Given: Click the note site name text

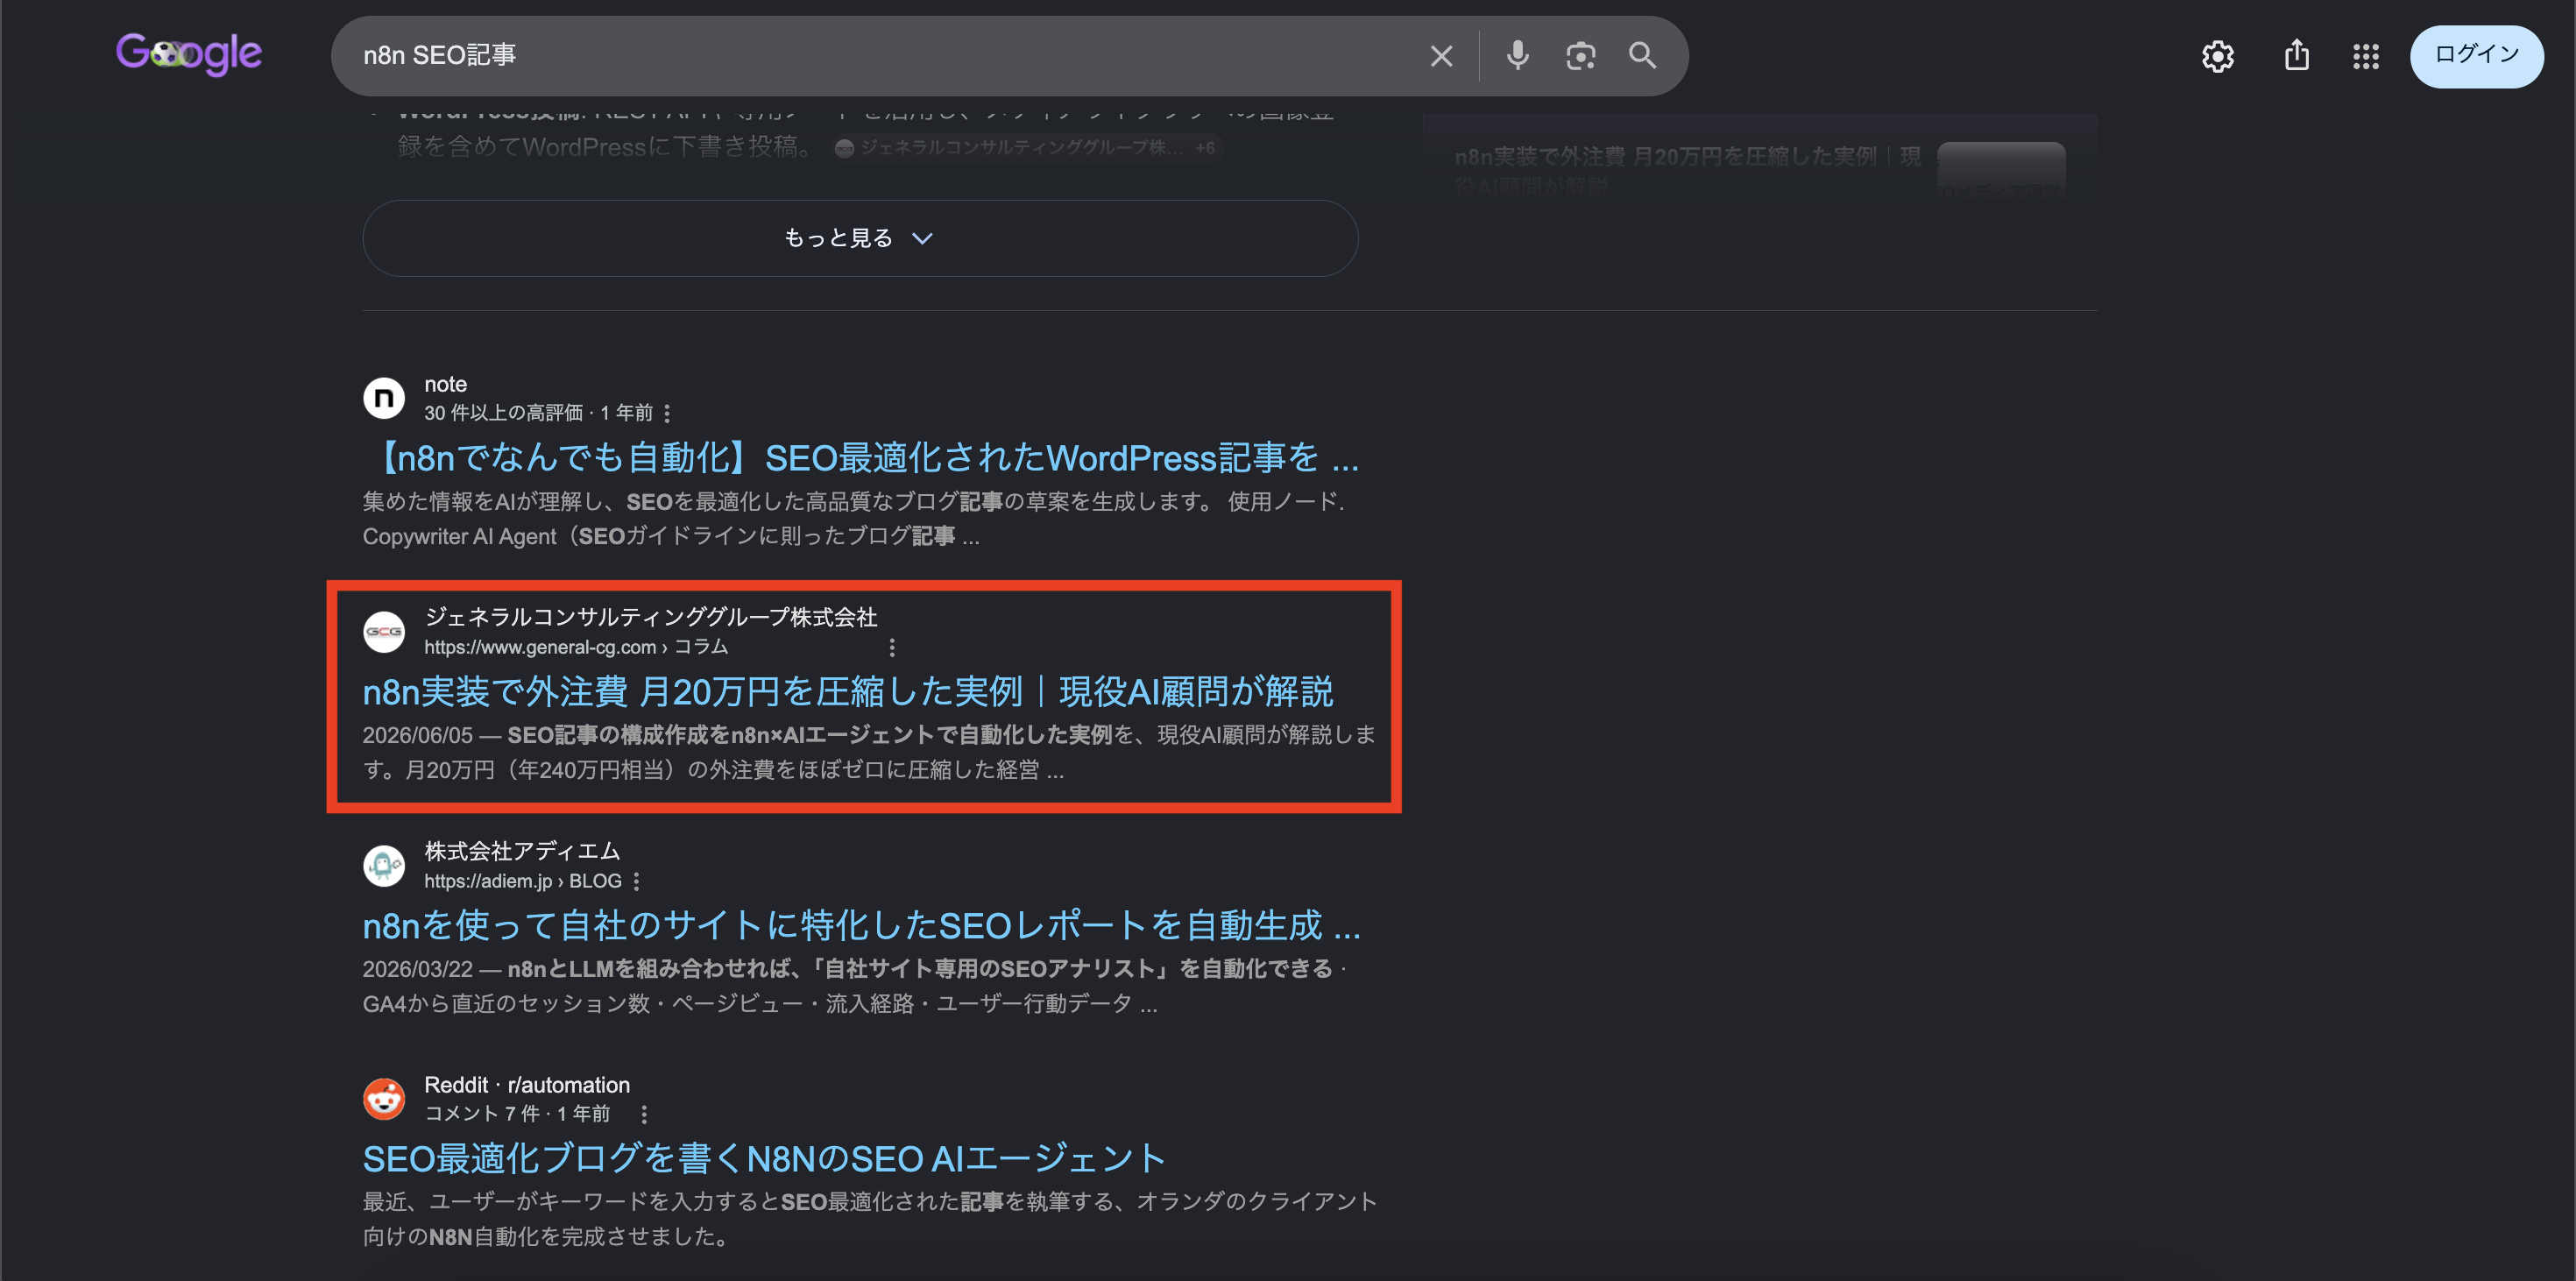Looking at the screenshot, I should [x=445, y=384].
